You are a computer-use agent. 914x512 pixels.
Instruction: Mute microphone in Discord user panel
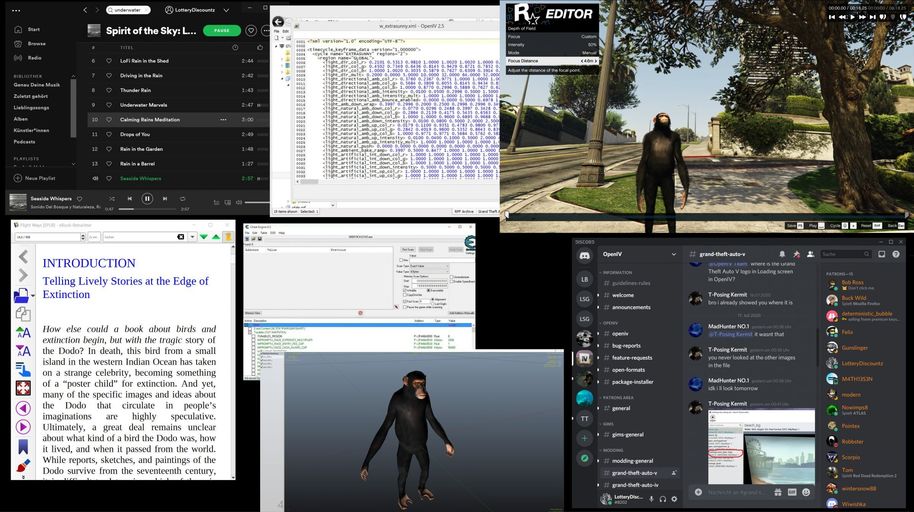tap(650, 498)
